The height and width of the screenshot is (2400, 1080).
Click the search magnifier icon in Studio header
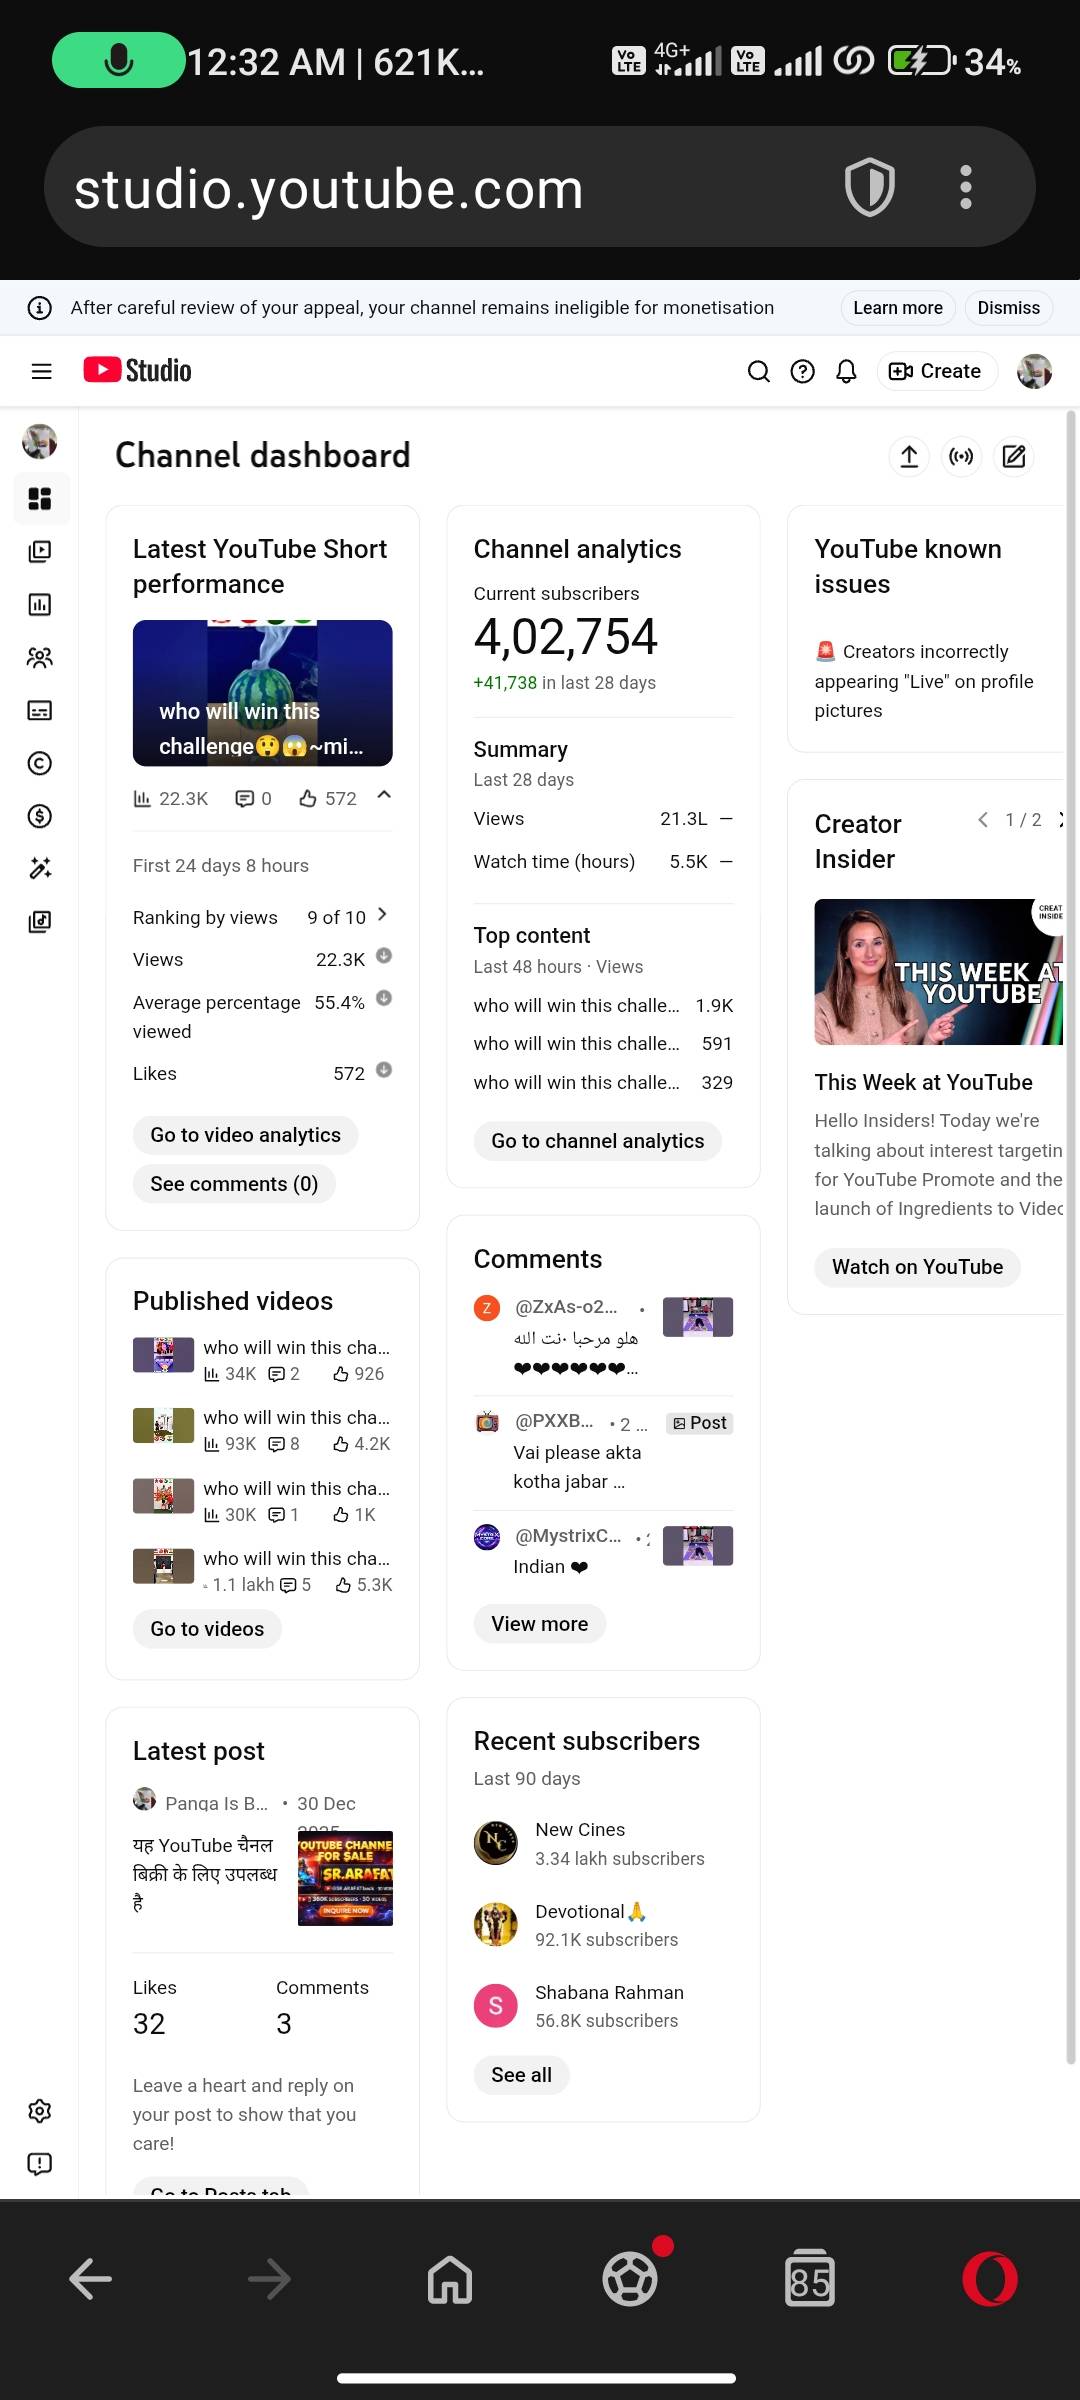click(758, 372)
